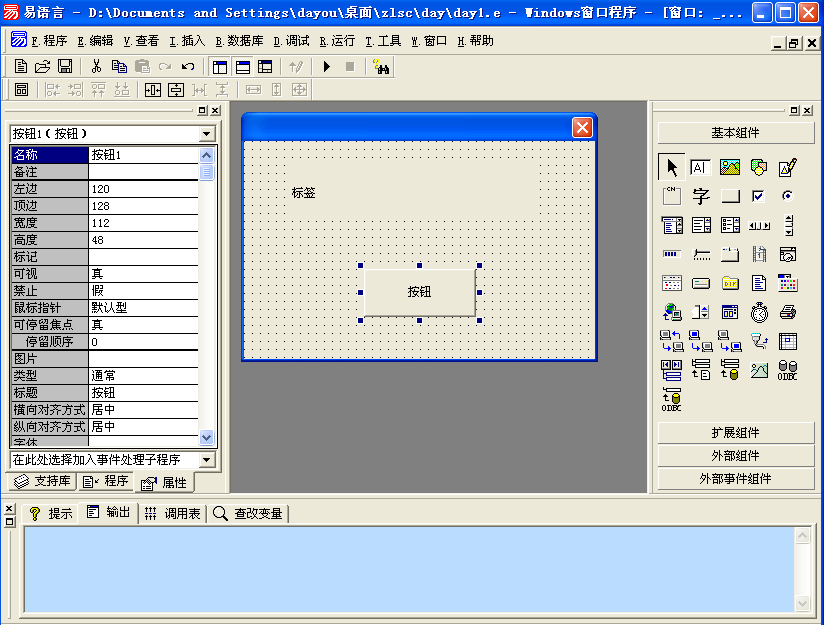
Task: Click the vertical center-in-window alignment icon
Action: click(x=176, y=90)
